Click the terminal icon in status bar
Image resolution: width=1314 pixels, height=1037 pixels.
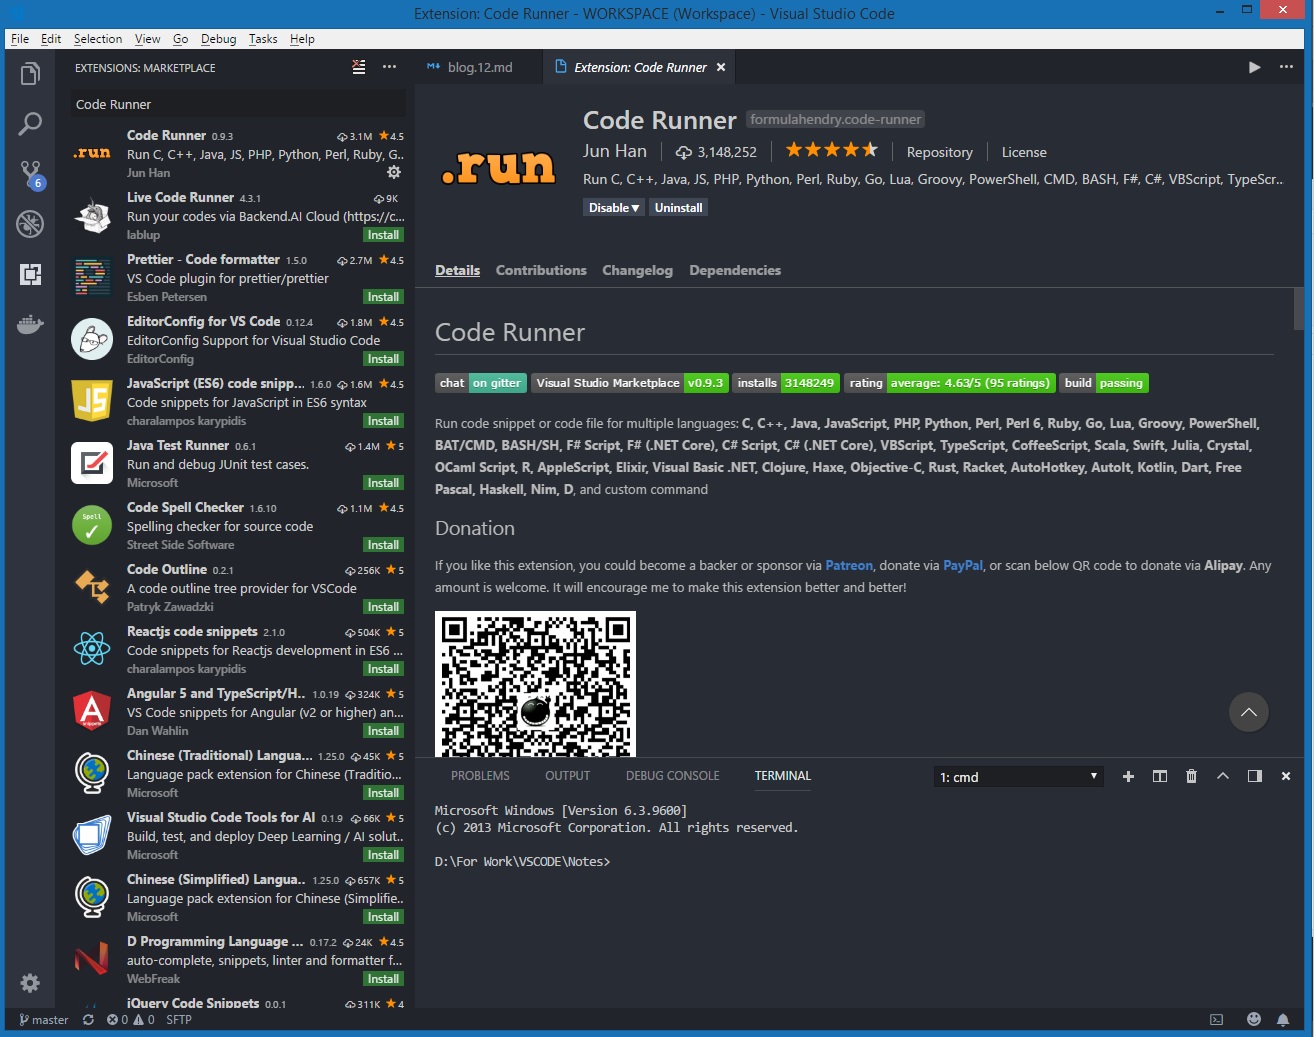pyautogui.click(x=1217, y=1020)
